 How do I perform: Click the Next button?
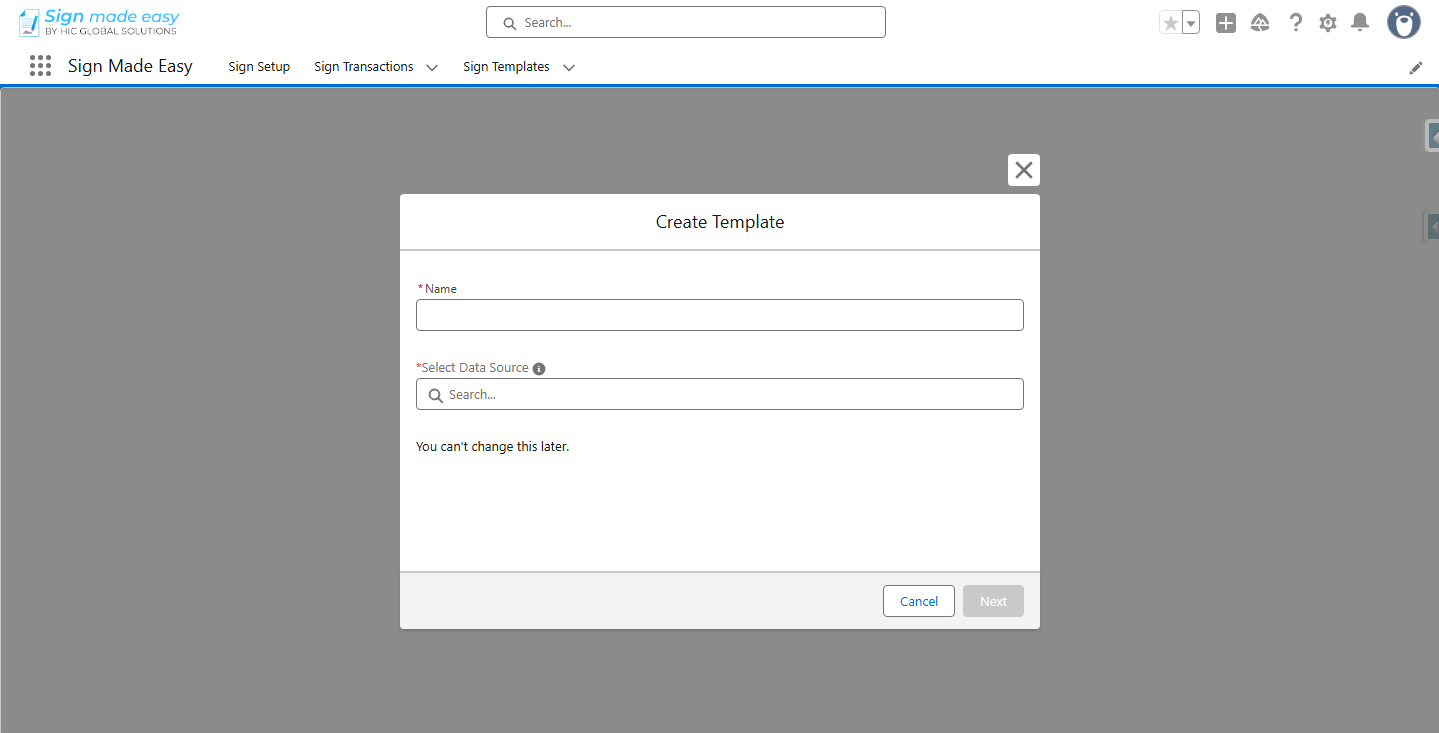tap(993, 601)
